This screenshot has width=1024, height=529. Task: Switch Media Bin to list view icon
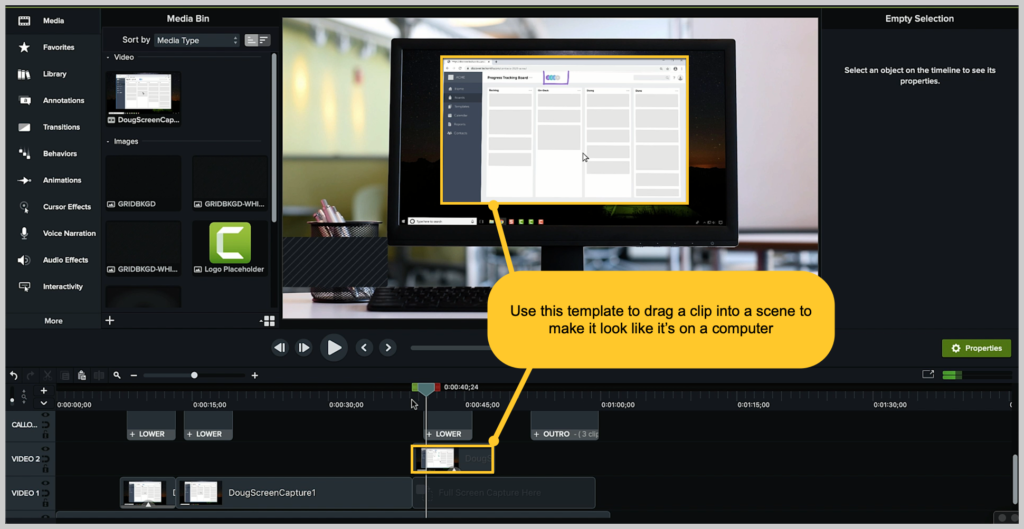(264, 40)
